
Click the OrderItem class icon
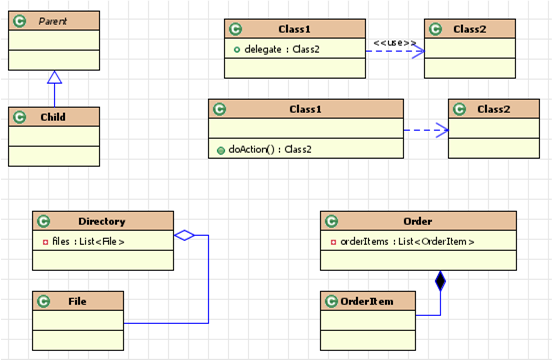[x=332, y=301]
